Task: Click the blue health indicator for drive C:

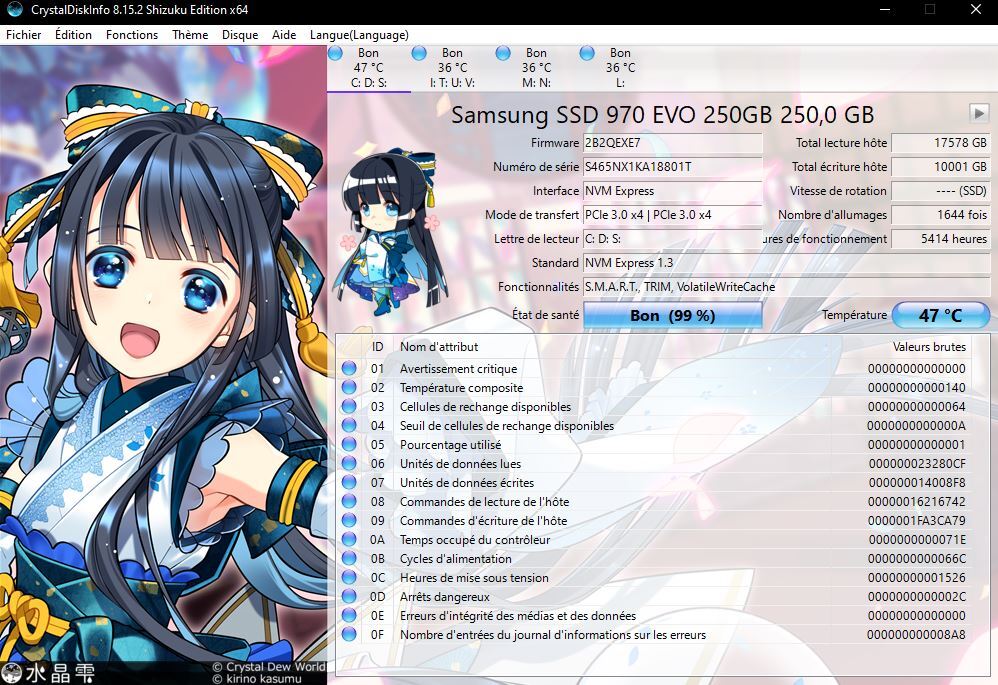Action: pyautogui.click(x=336, y=52)
